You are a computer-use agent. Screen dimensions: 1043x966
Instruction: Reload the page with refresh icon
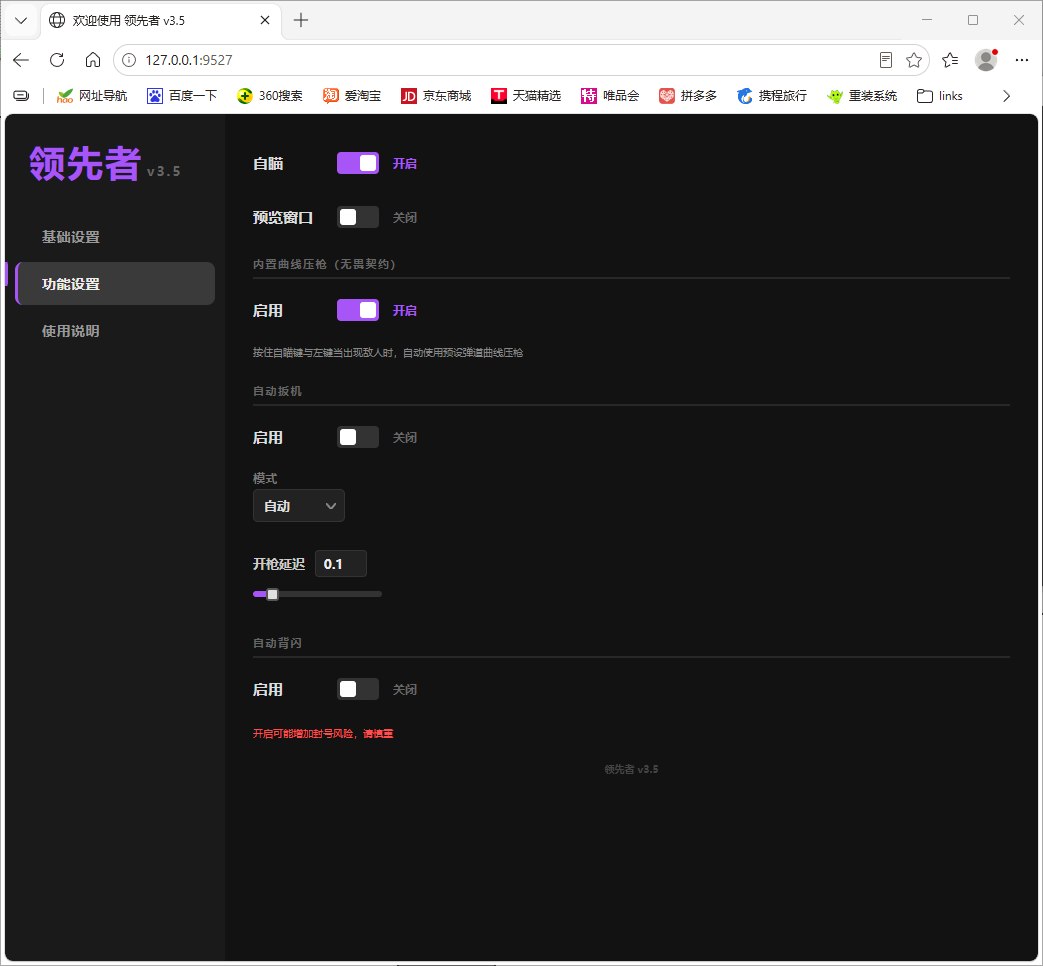(57, 60)
